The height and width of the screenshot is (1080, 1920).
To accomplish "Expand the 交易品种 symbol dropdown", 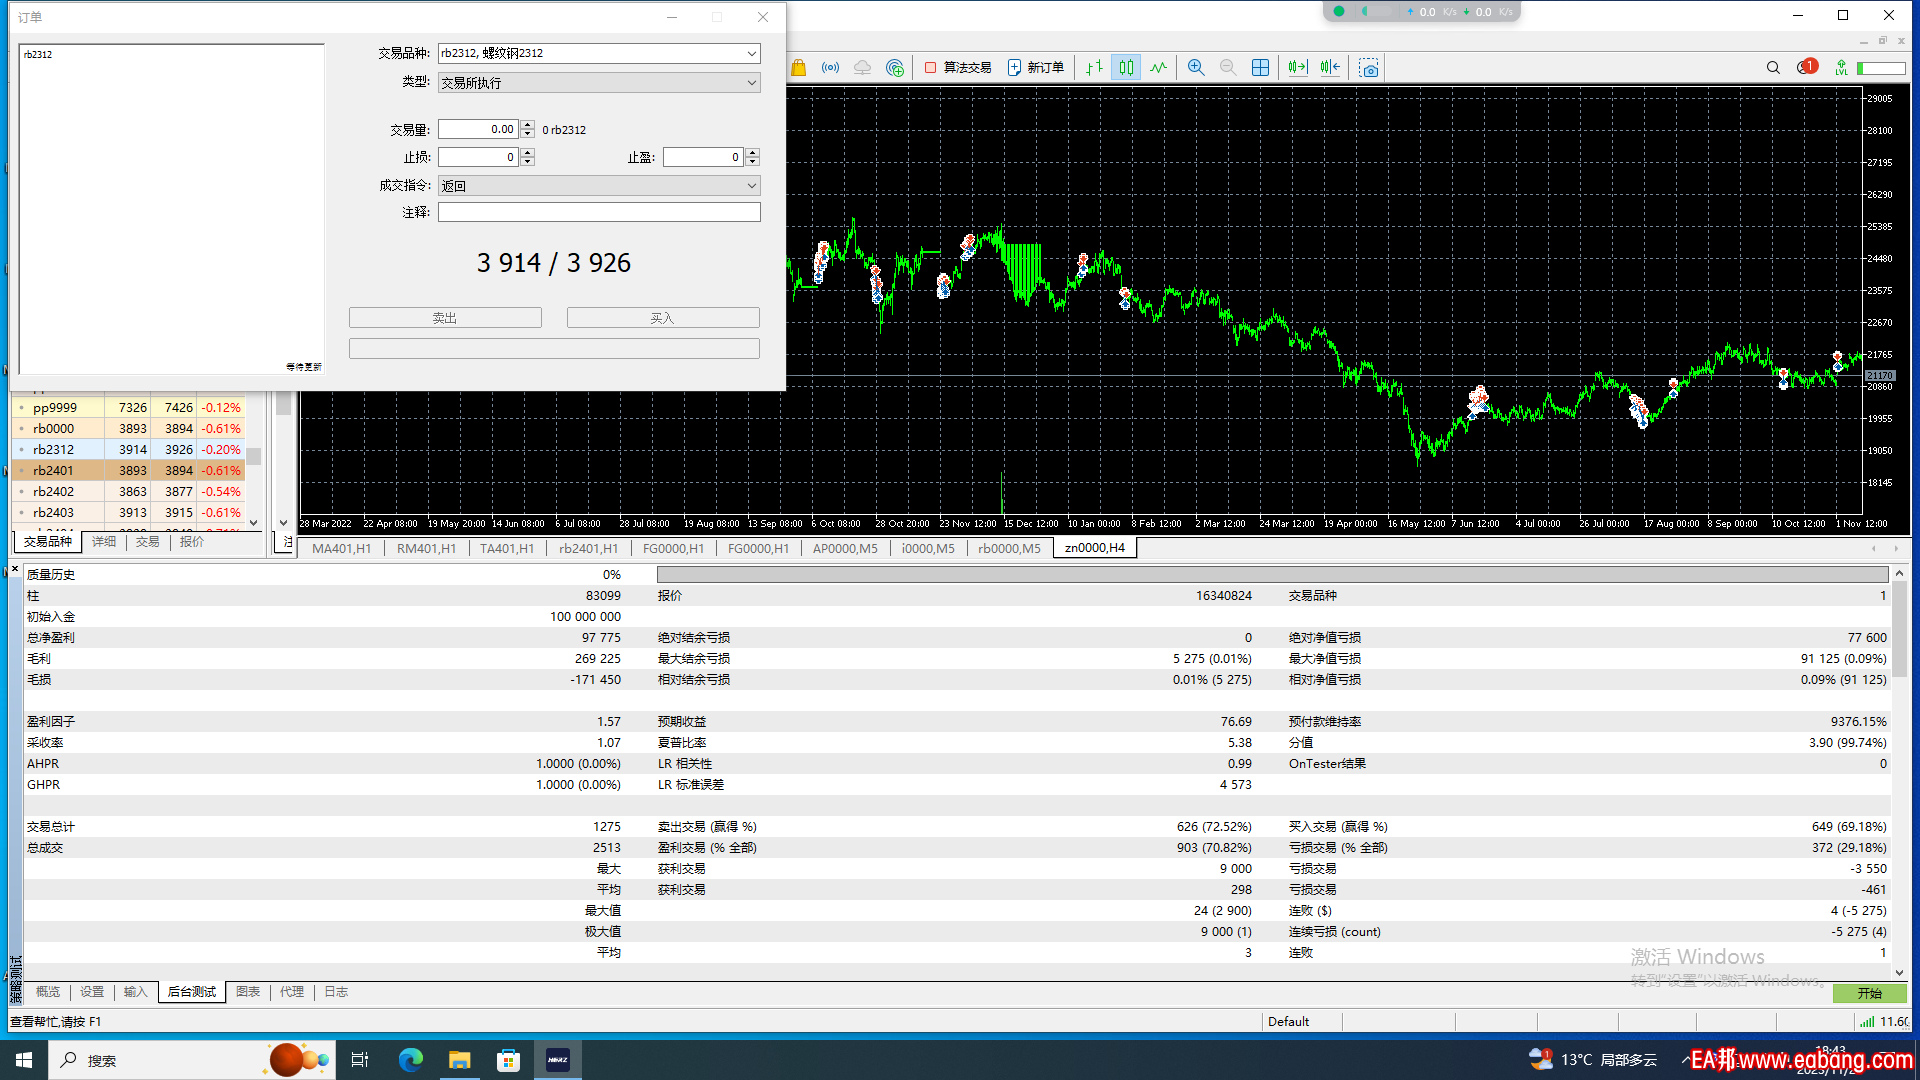I will [x=751, y=54].
